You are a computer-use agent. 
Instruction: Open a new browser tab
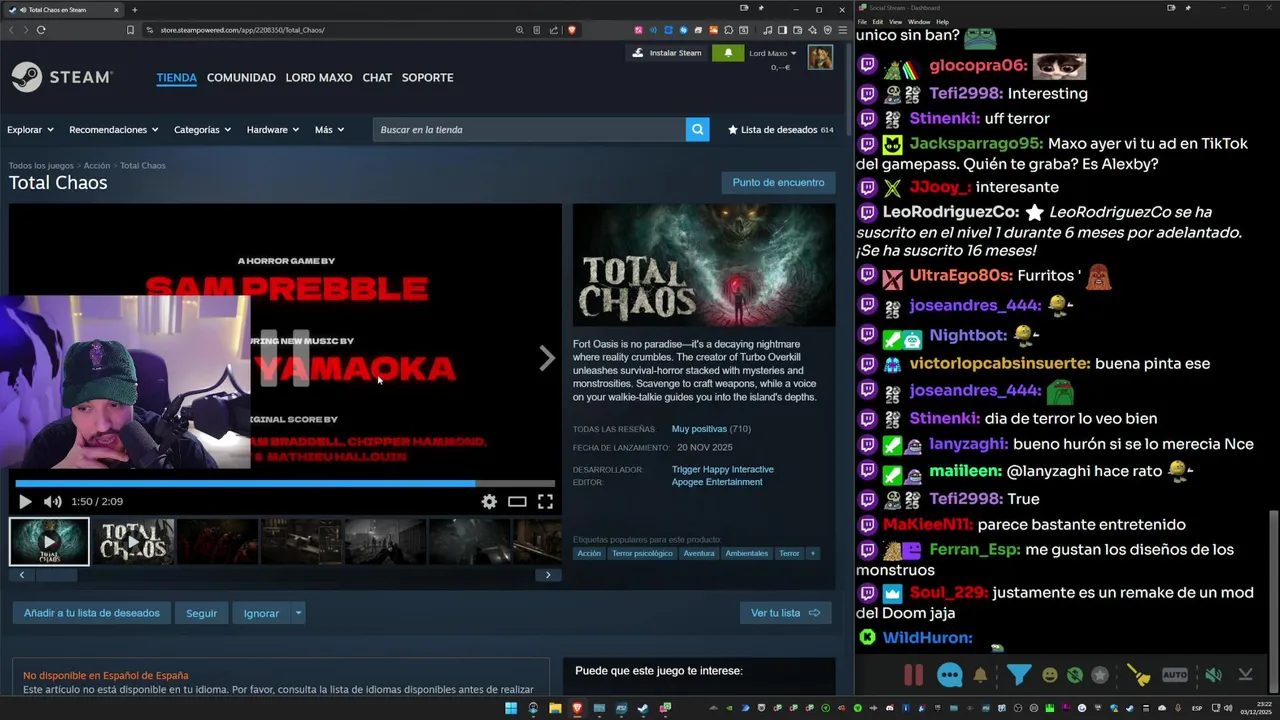[x=135, y=10]
